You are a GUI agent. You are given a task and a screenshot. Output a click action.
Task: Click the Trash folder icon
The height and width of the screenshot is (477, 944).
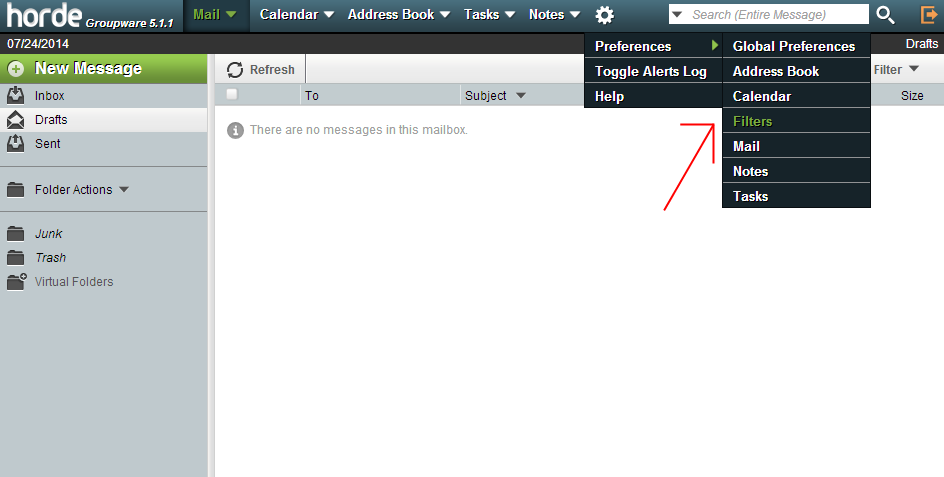pyautogui.click(x=15, y=258)
